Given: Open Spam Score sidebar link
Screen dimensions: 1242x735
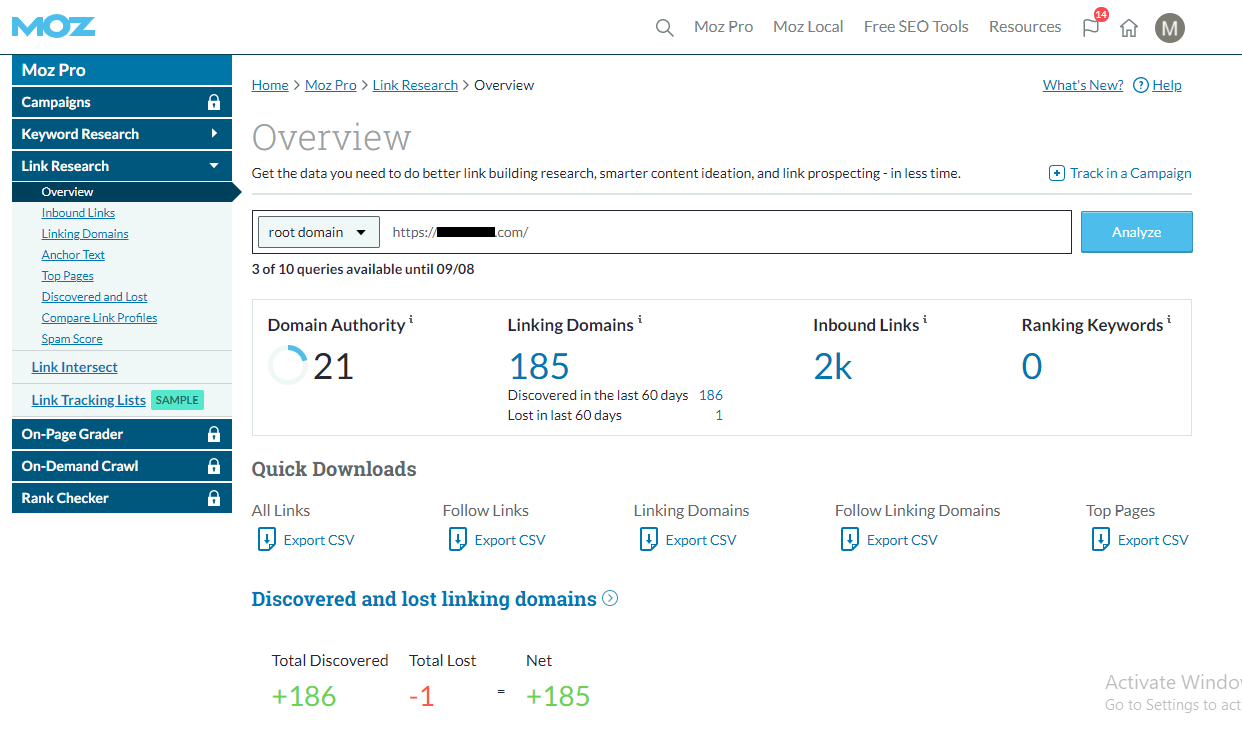Looking at the screenshot, I should pyautogui.click(x=72, y=339).
